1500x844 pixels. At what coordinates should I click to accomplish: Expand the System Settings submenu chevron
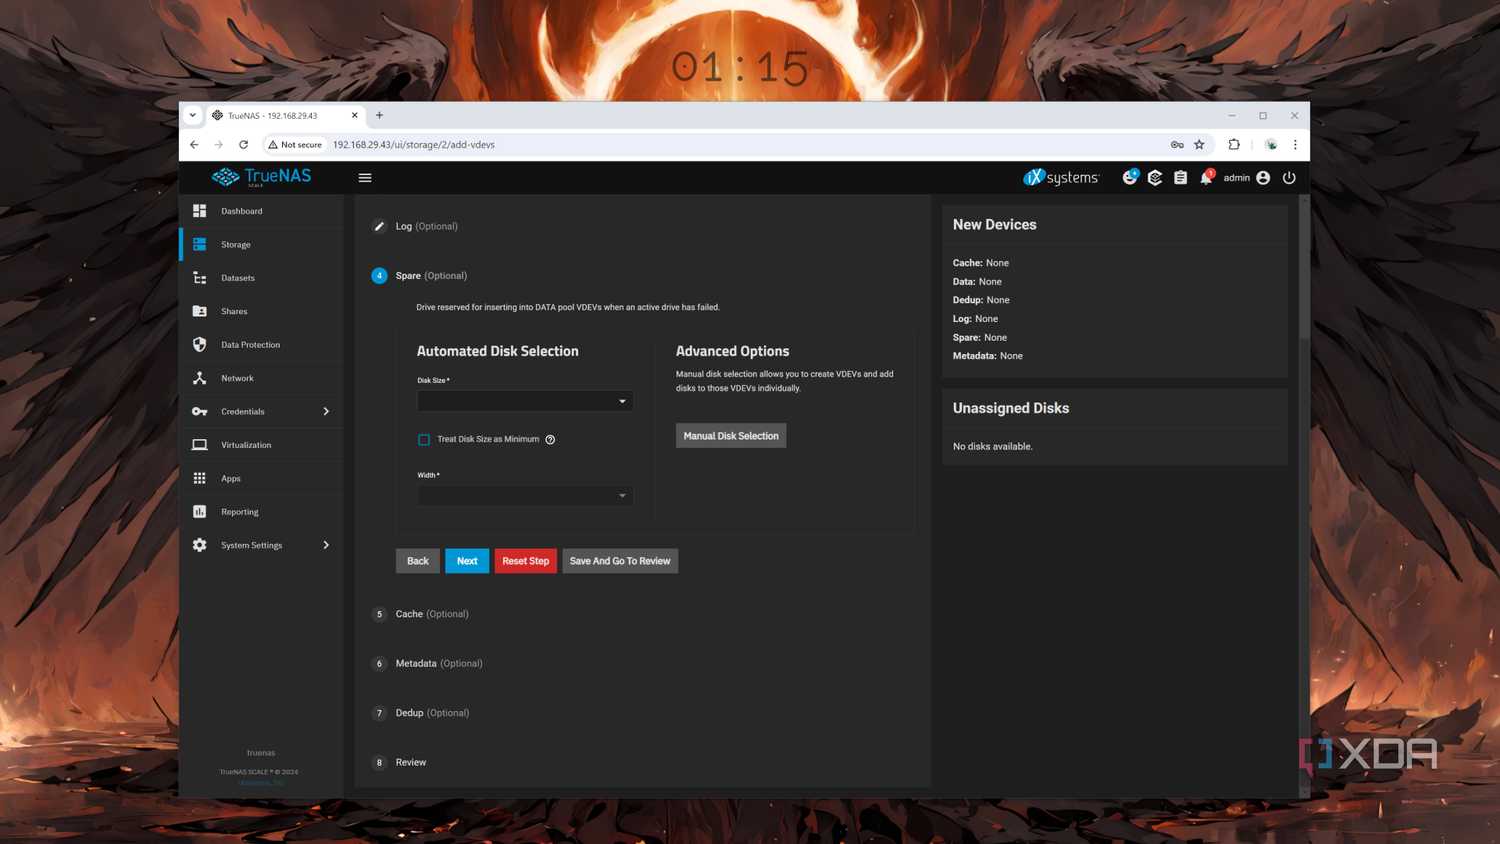tap(326, 545)
